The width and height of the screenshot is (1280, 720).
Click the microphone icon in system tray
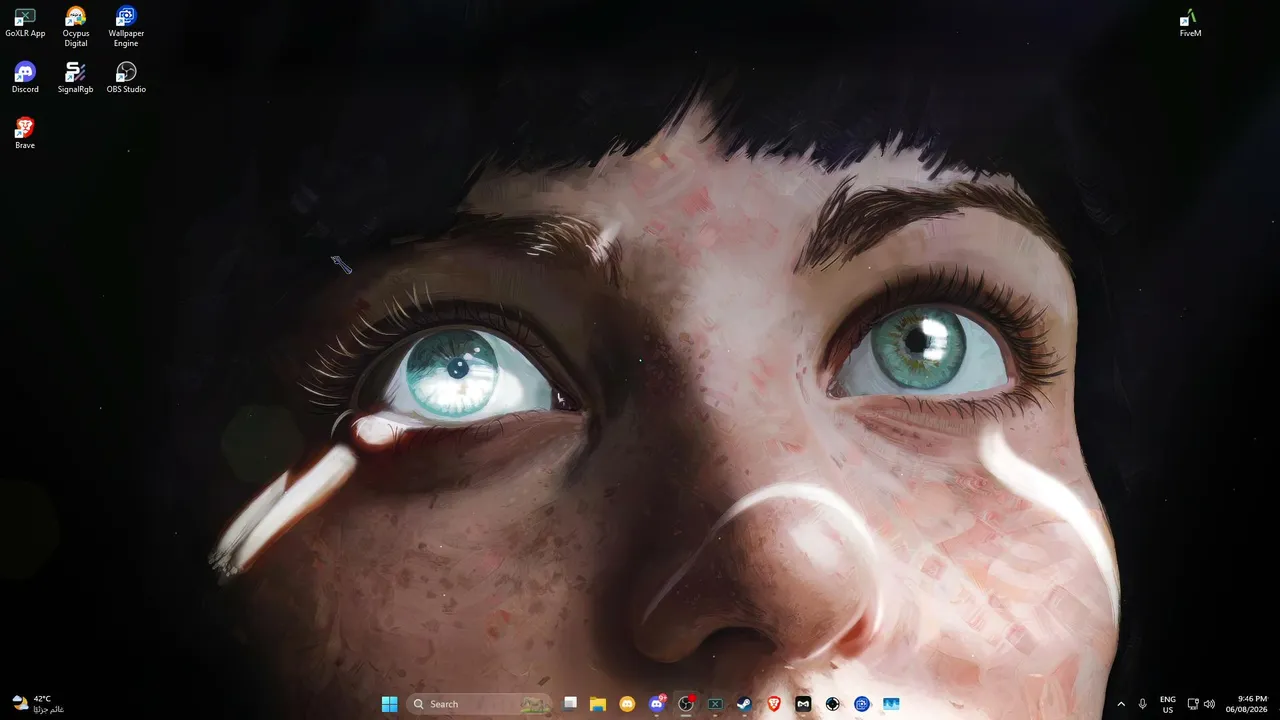click(1143, 704)
